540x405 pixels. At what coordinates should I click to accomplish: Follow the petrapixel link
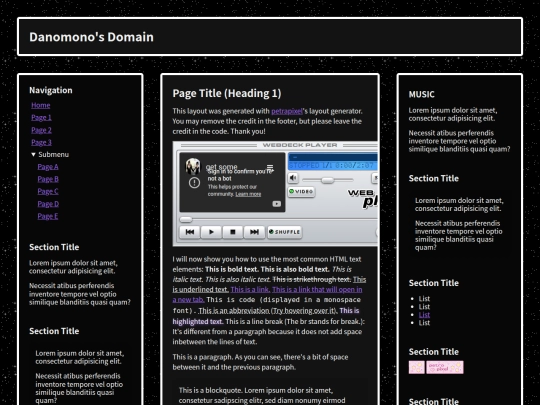click(287, 111)
